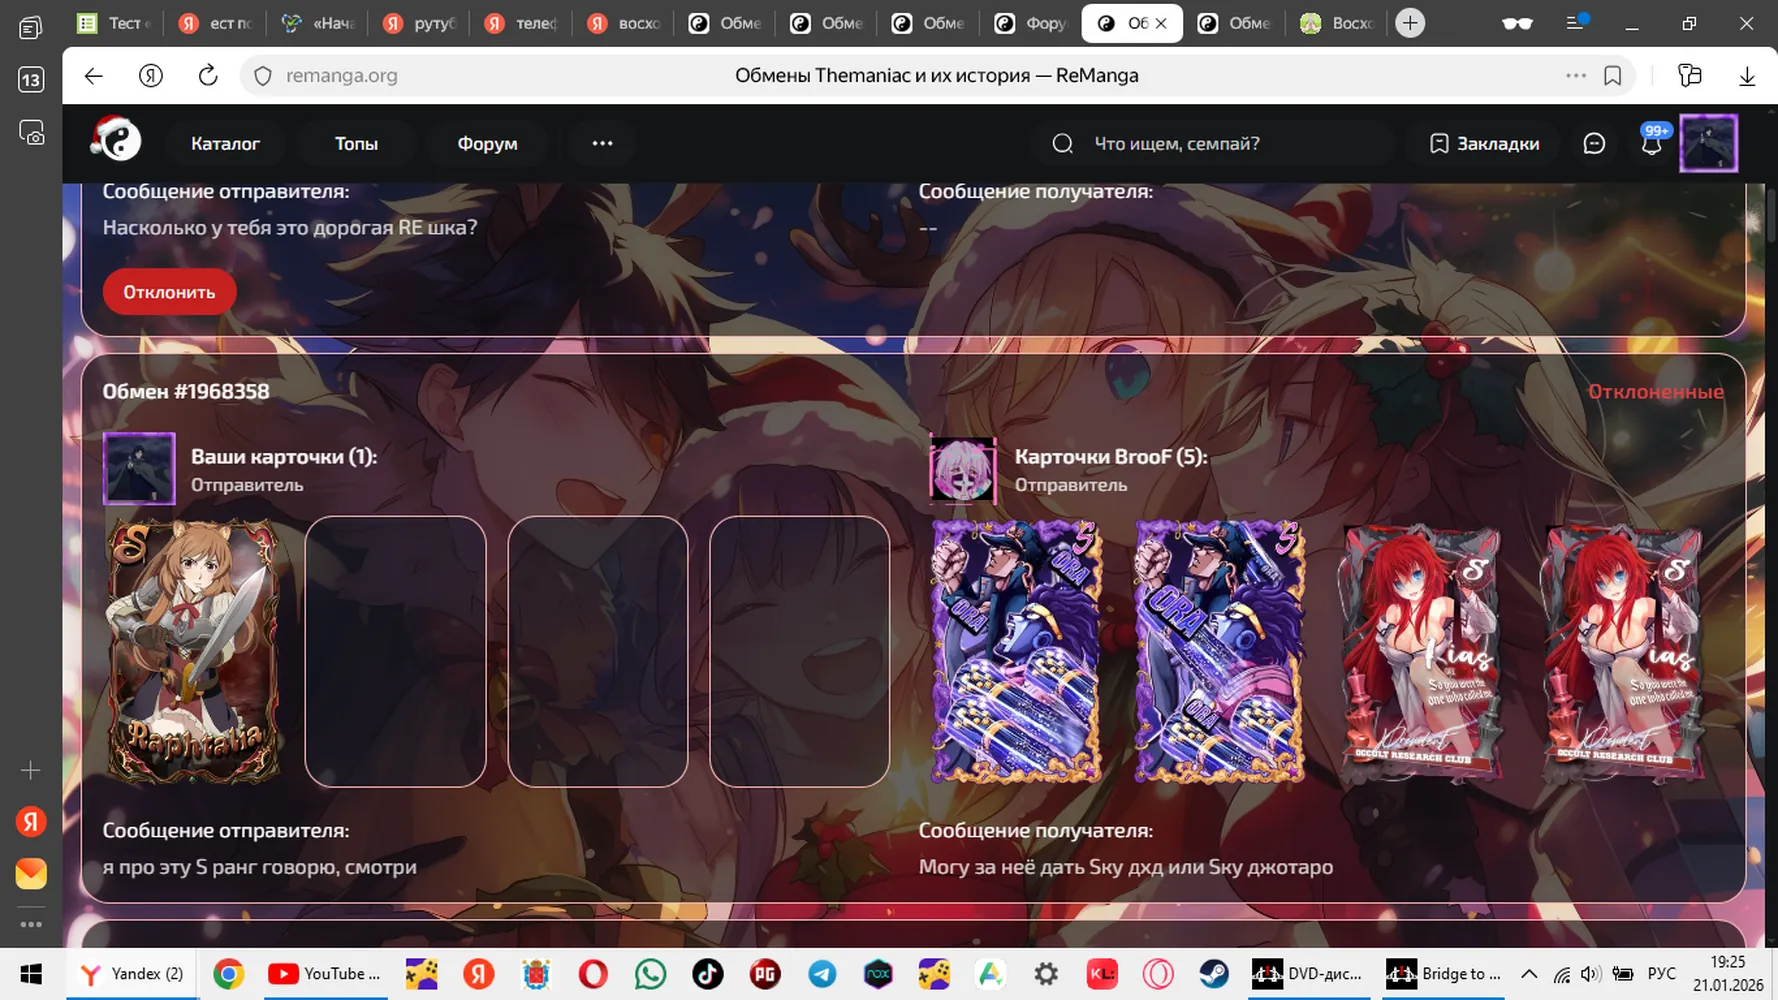Open the Yandex icon in sidebar
The width and height of the screenshot is (1778, 1000).
coord(31,822)
